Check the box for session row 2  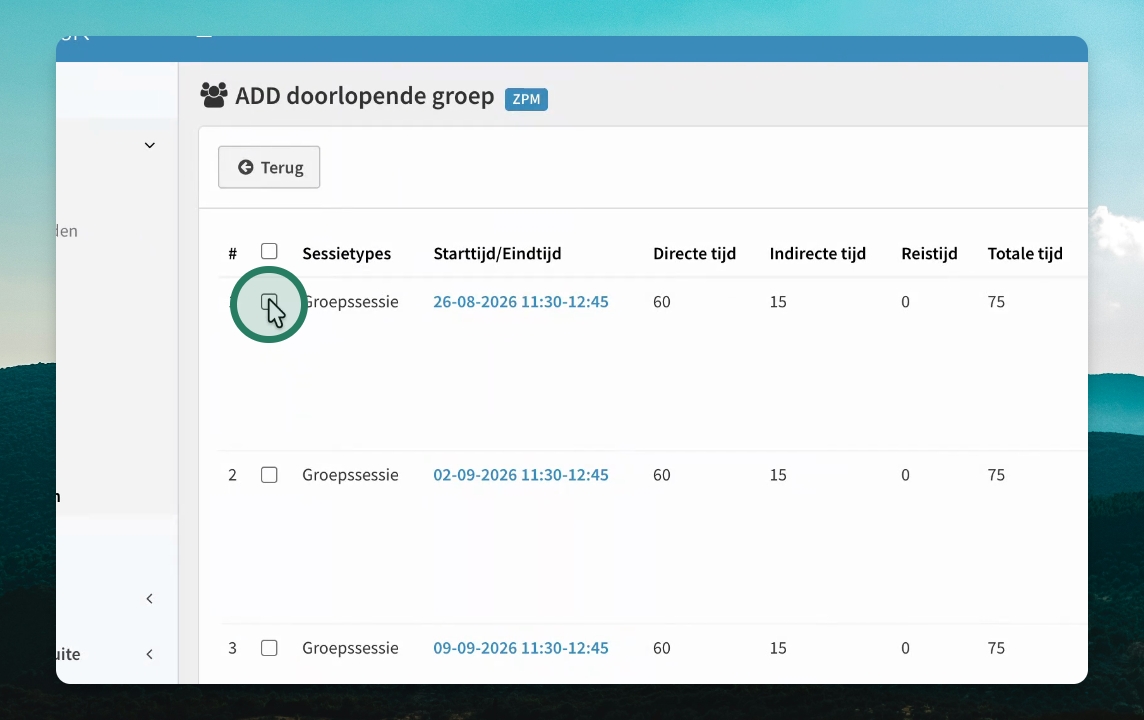pyautogui.click(x=269, y=475)
